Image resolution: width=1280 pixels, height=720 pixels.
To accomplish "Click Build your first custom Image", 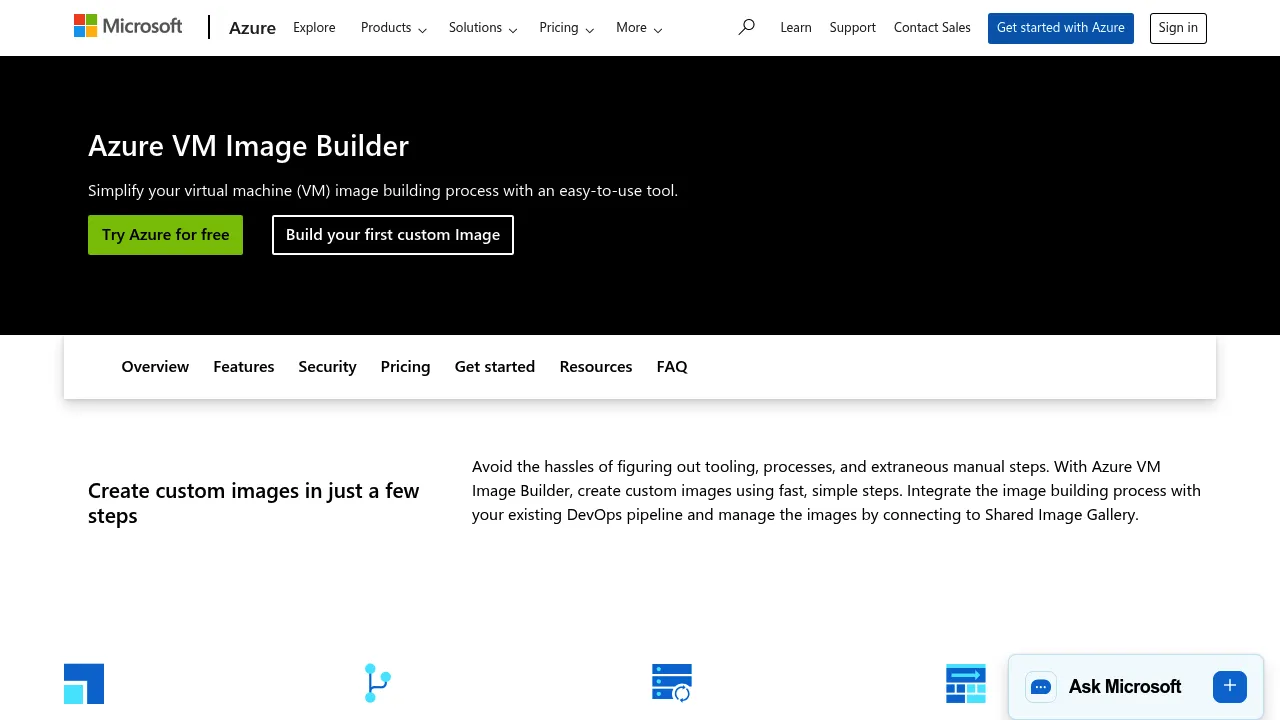I will point(393,235).
